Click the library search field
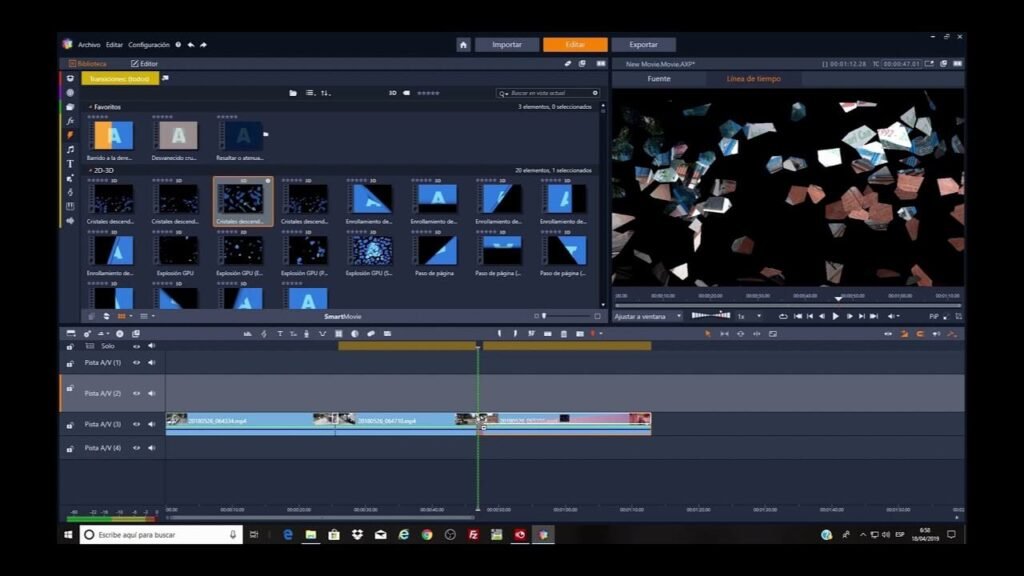The height and width of the screenshot is (576, 1024). point(547,93)
